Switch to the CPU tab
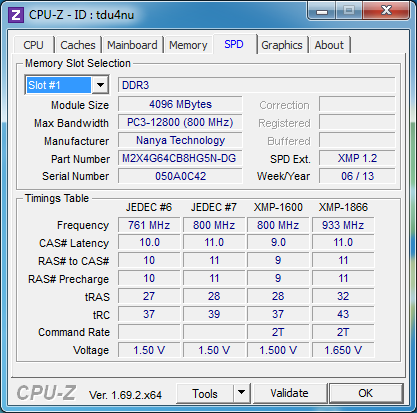Image resolution: width=417 pixels, height=413 pixels. coord(33,45)
